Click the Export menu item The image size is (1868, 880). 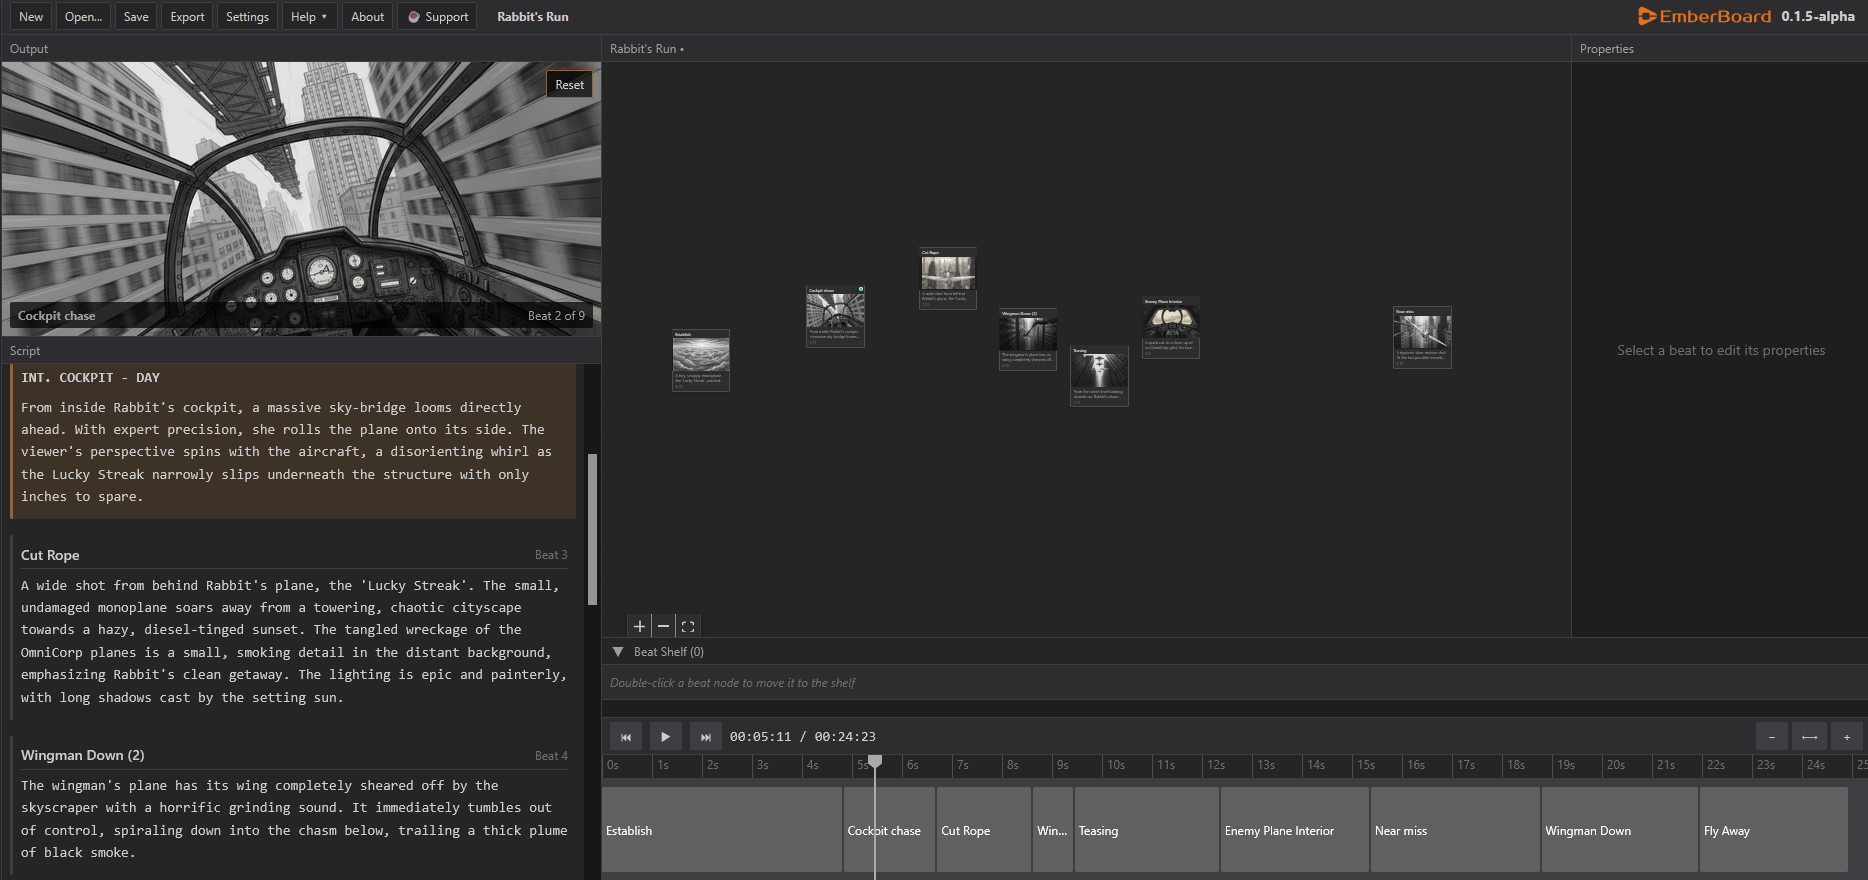[187, 17]
